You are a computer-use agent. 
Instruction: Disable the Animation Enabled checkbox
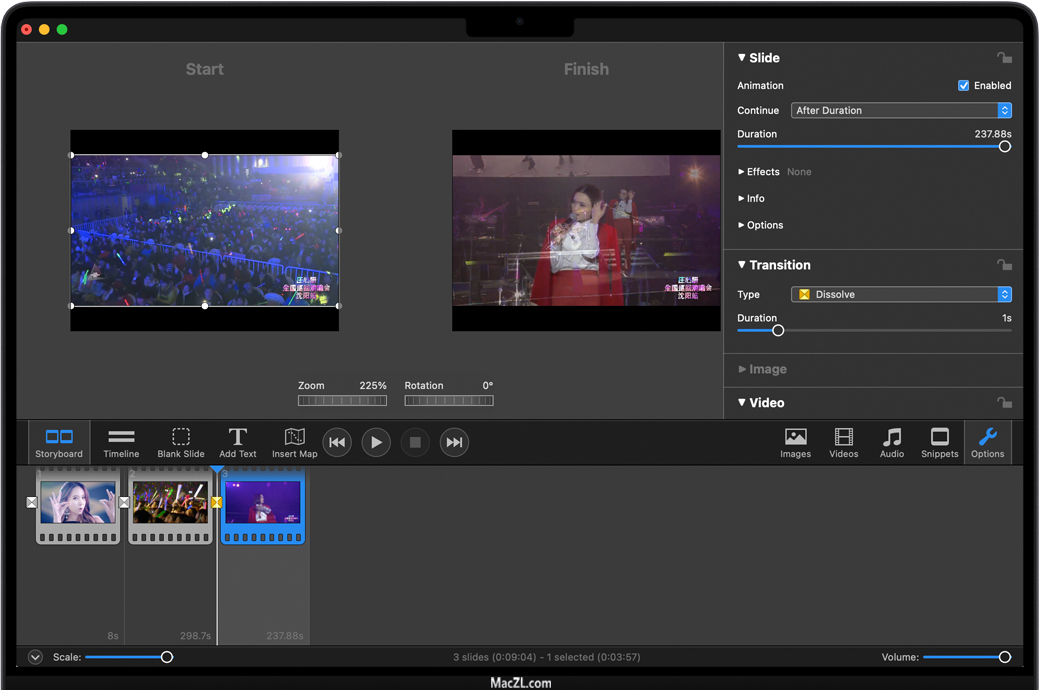(x=964, y=86)
